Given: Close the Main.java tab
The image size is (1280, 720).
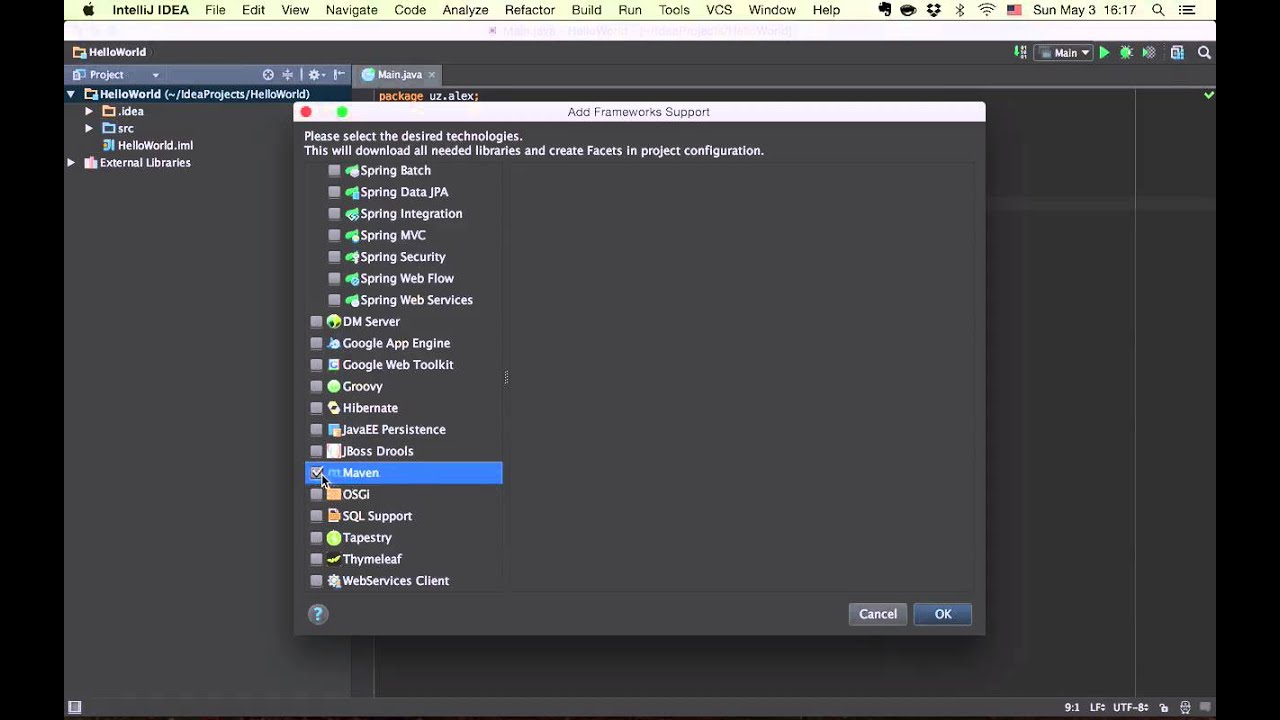Looking at the screenshot, I should [x=432, y=75].
